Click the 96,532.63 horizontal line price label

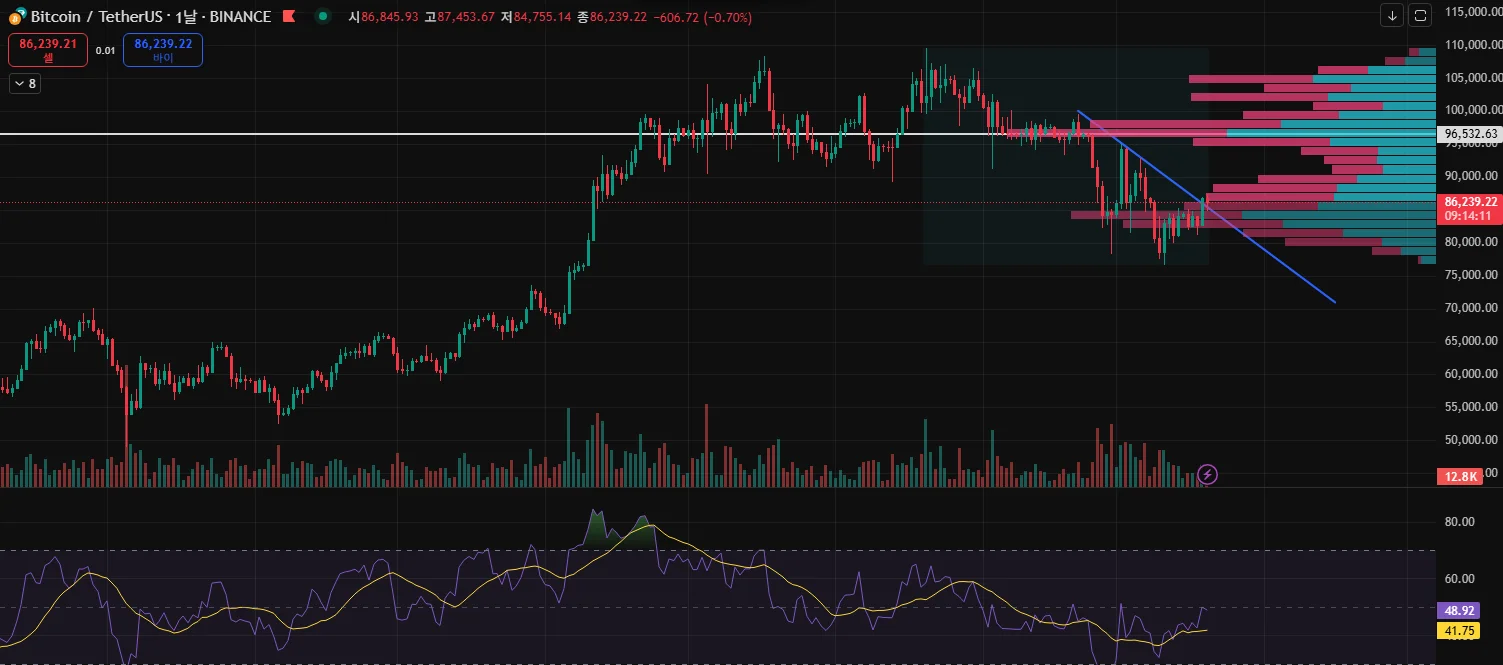pyautogui.click(x=1470, y=134)
